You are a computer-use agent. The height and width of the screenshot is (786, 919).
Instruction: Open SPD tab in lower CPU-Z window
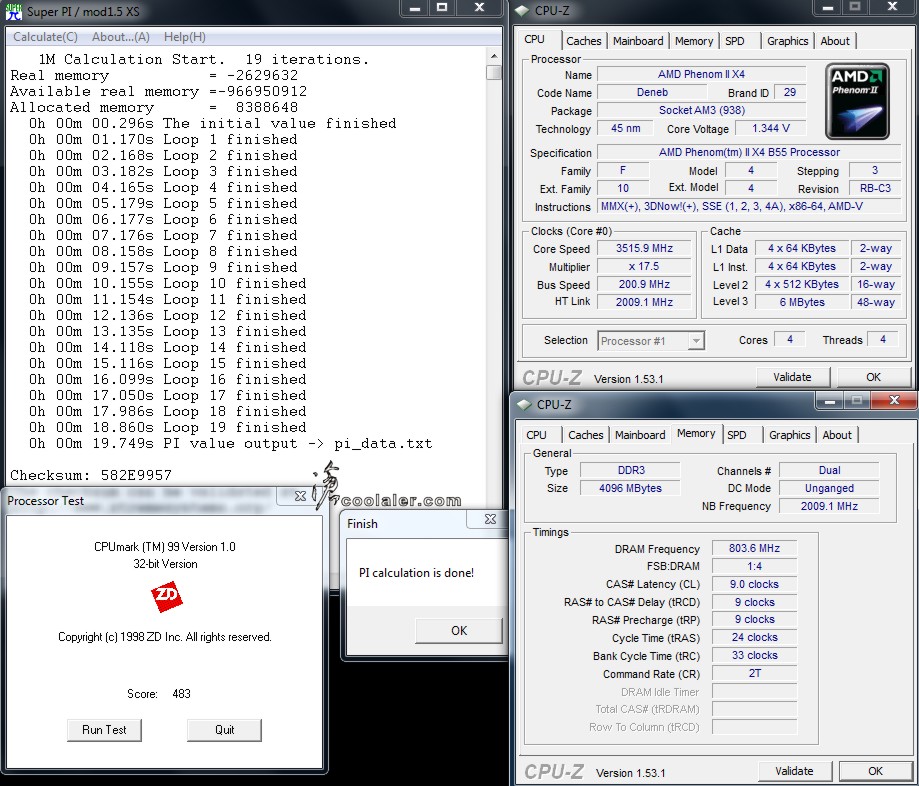[737, 435]
